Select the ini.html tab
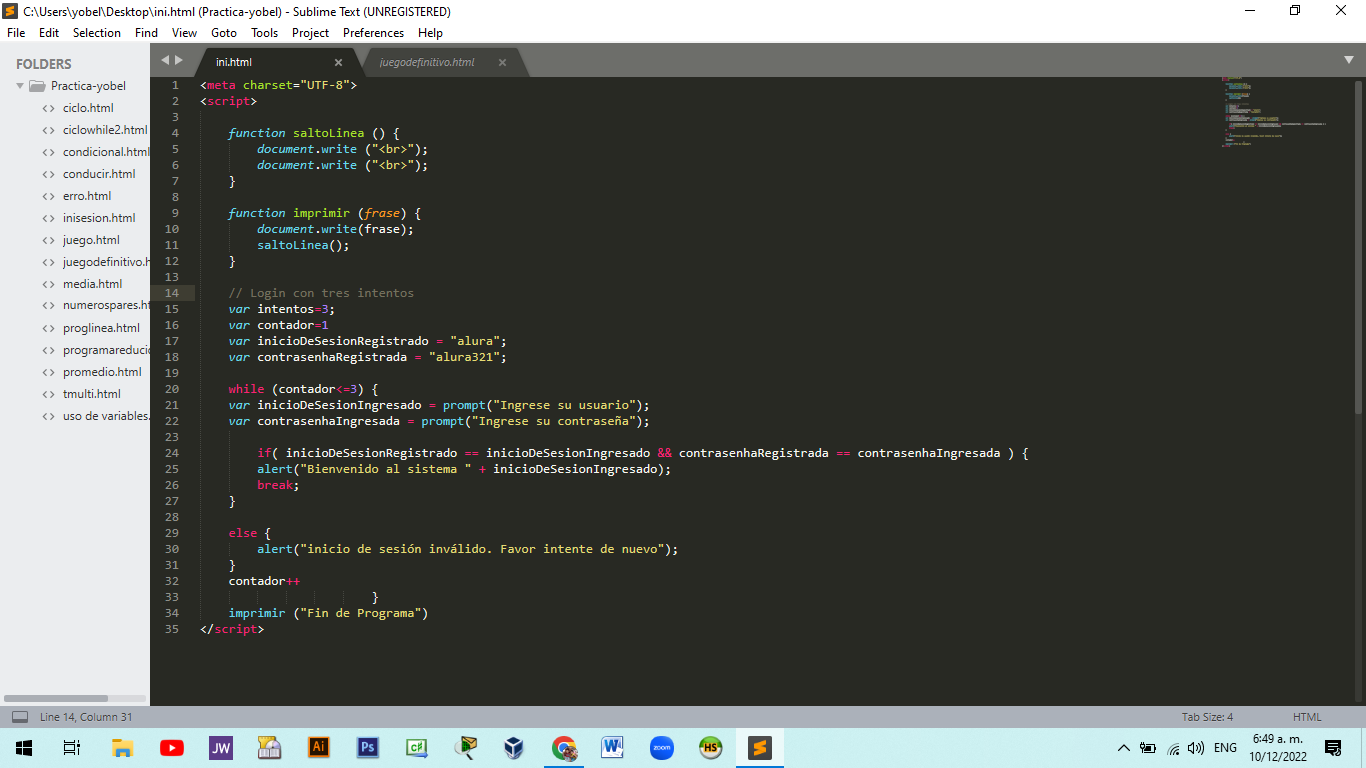This screenshot has height=768, width=1366. point(234,62)
